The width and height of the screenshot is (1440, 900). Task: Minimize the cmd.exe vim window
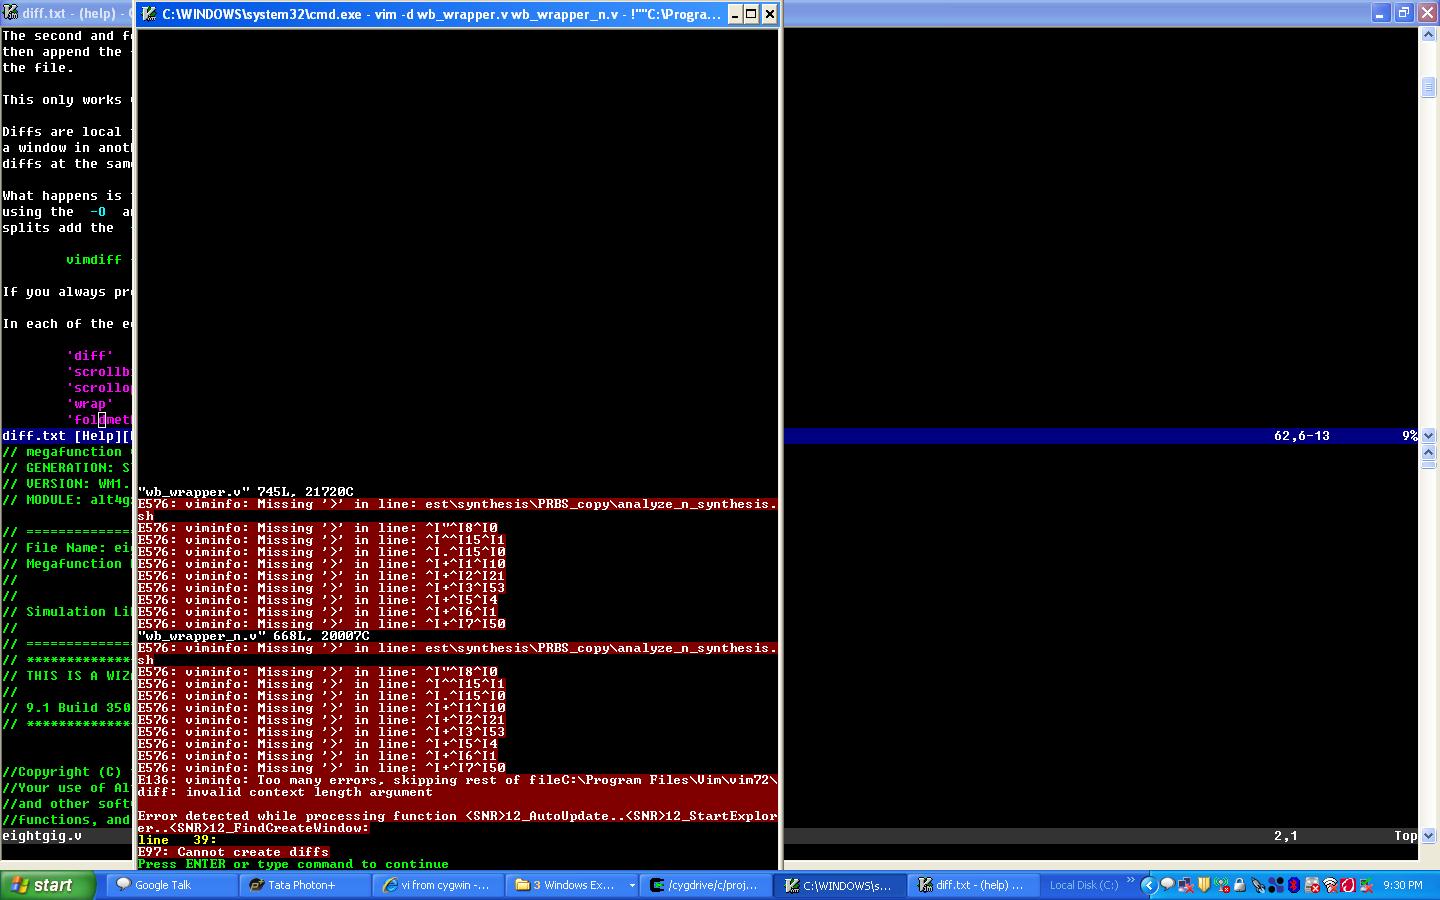coord(734,14)
